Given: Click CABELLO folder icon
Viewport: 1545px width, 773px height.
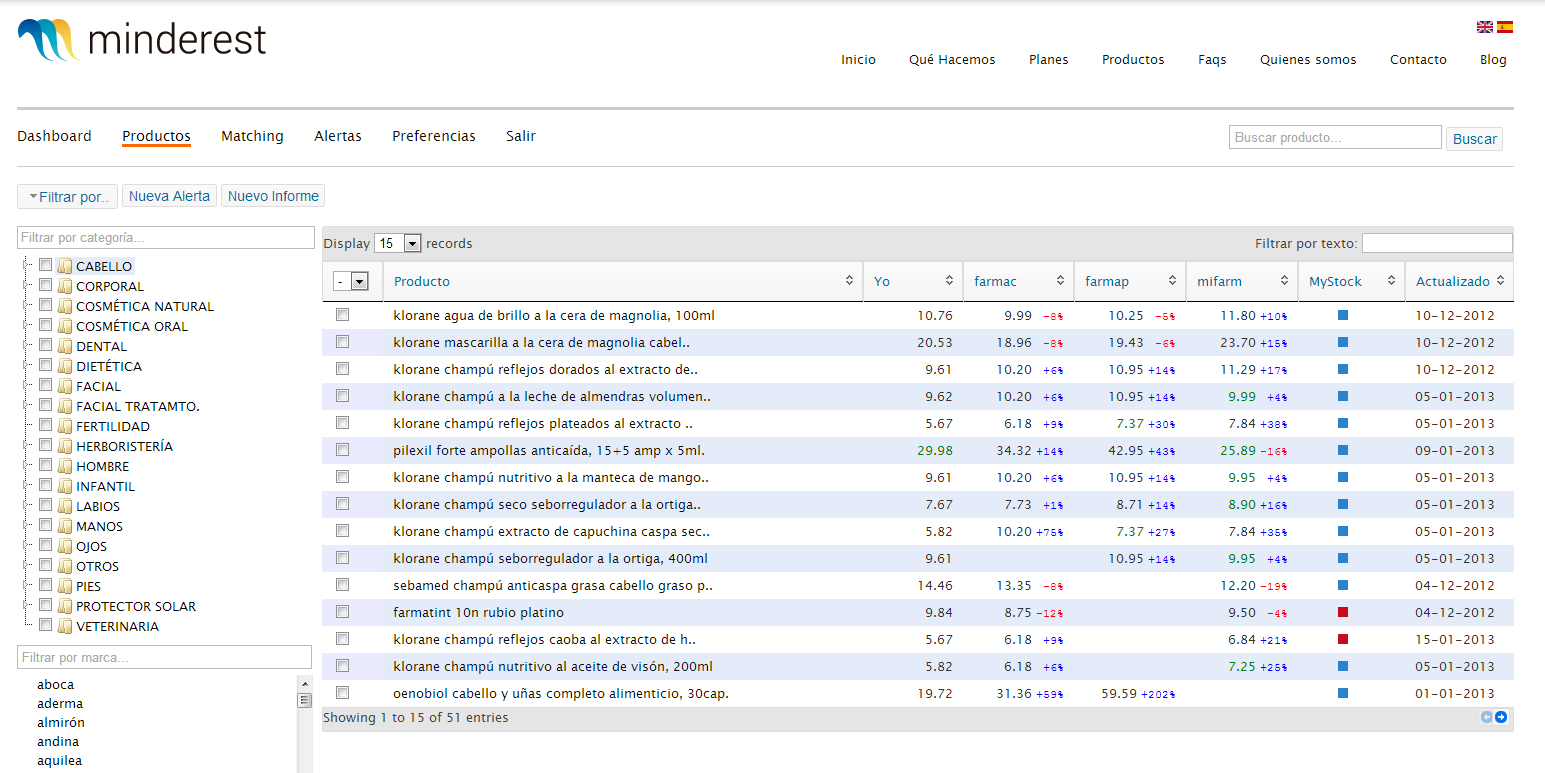Looking at the screenshot, I should point(65,266).
